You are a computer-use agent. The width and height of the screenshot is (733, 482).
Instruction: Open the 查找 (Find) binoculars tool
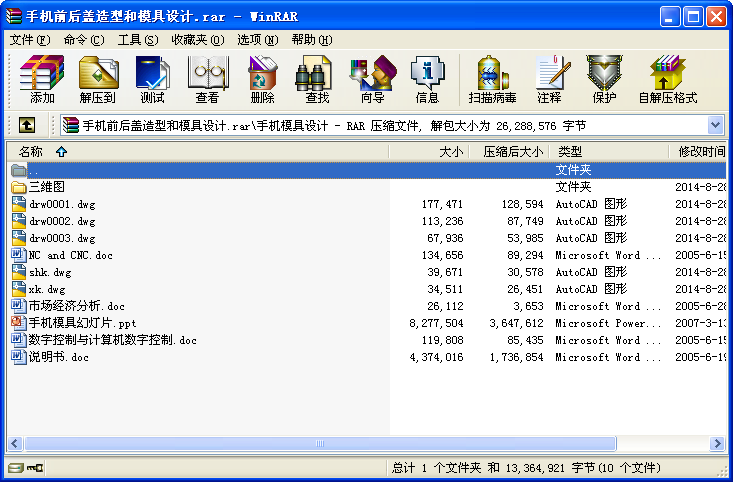pyautogui.click(x=317, y=79)
